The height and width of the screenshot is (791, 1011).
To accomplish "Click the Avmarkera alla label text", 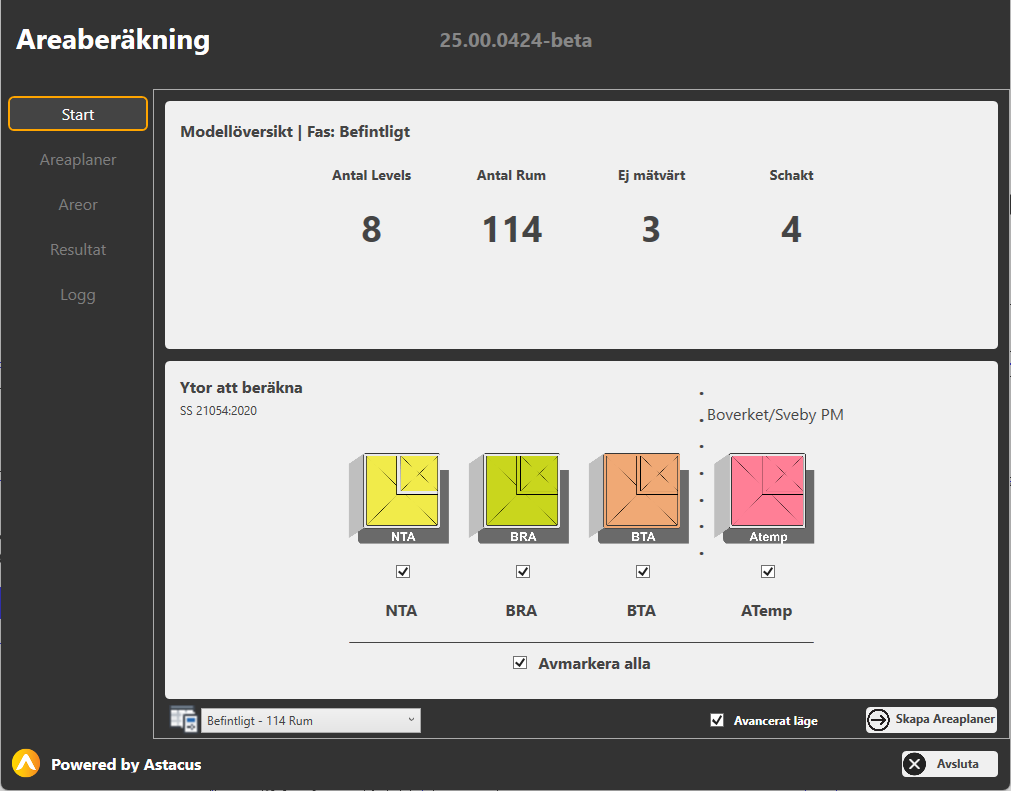I will (594, 663).
